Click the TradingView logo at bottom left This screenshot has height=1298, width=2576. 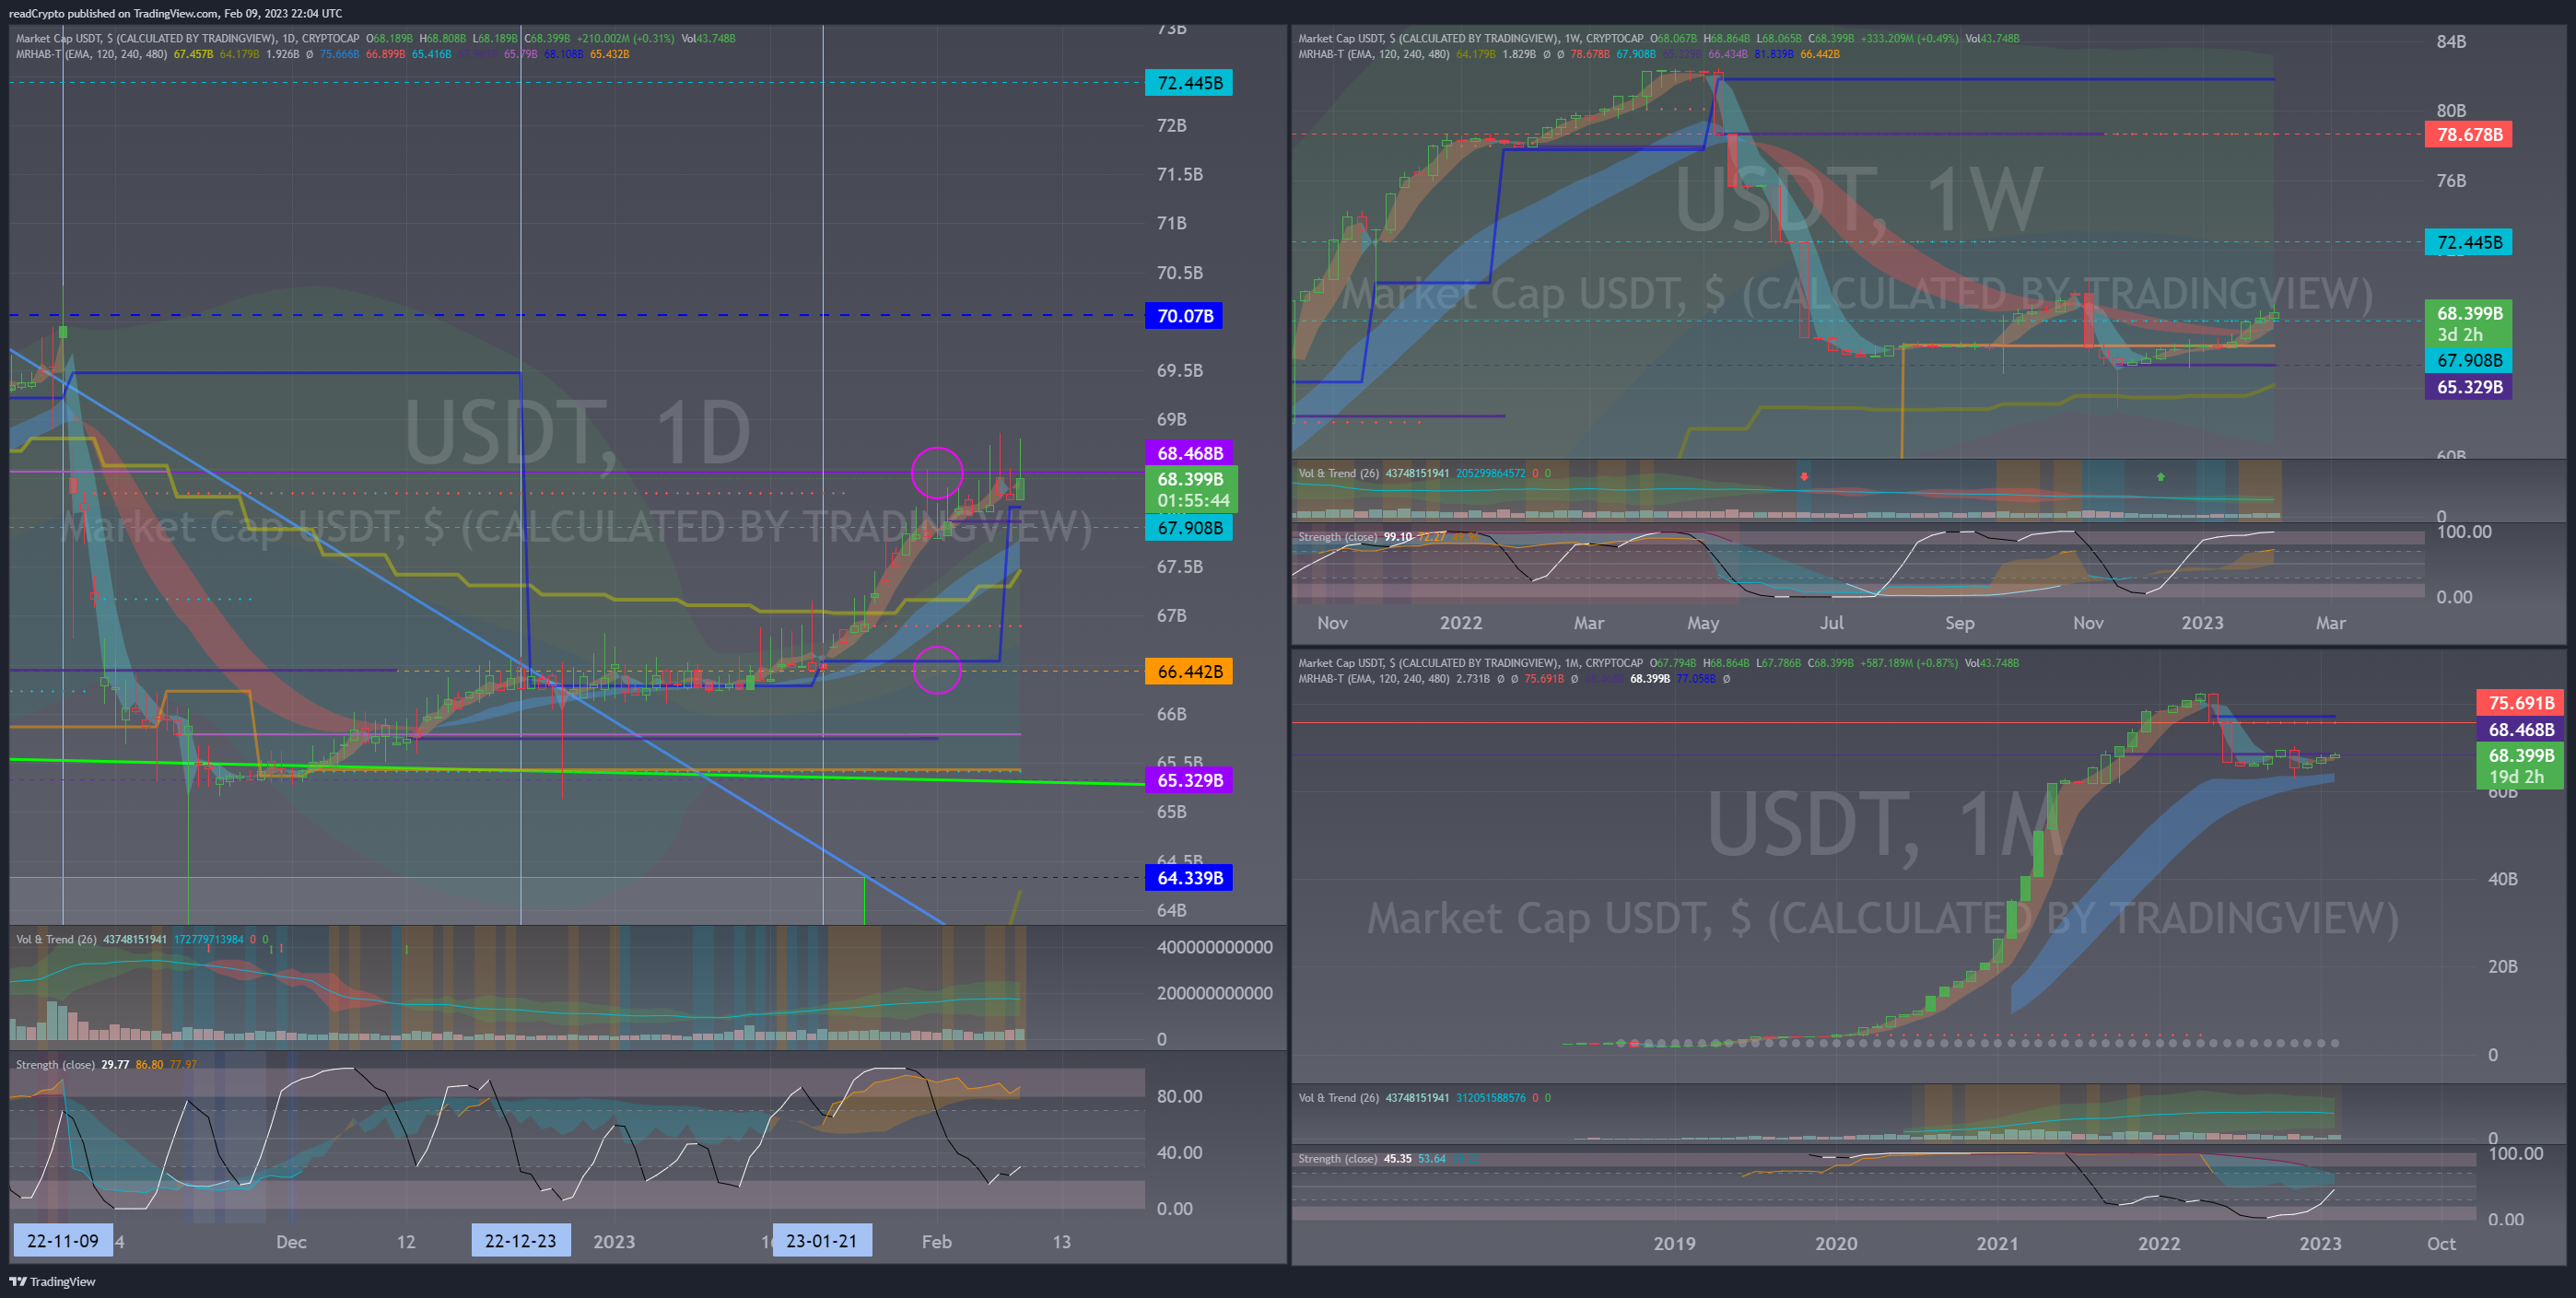pyautogui.click(x=52, y=1281)
